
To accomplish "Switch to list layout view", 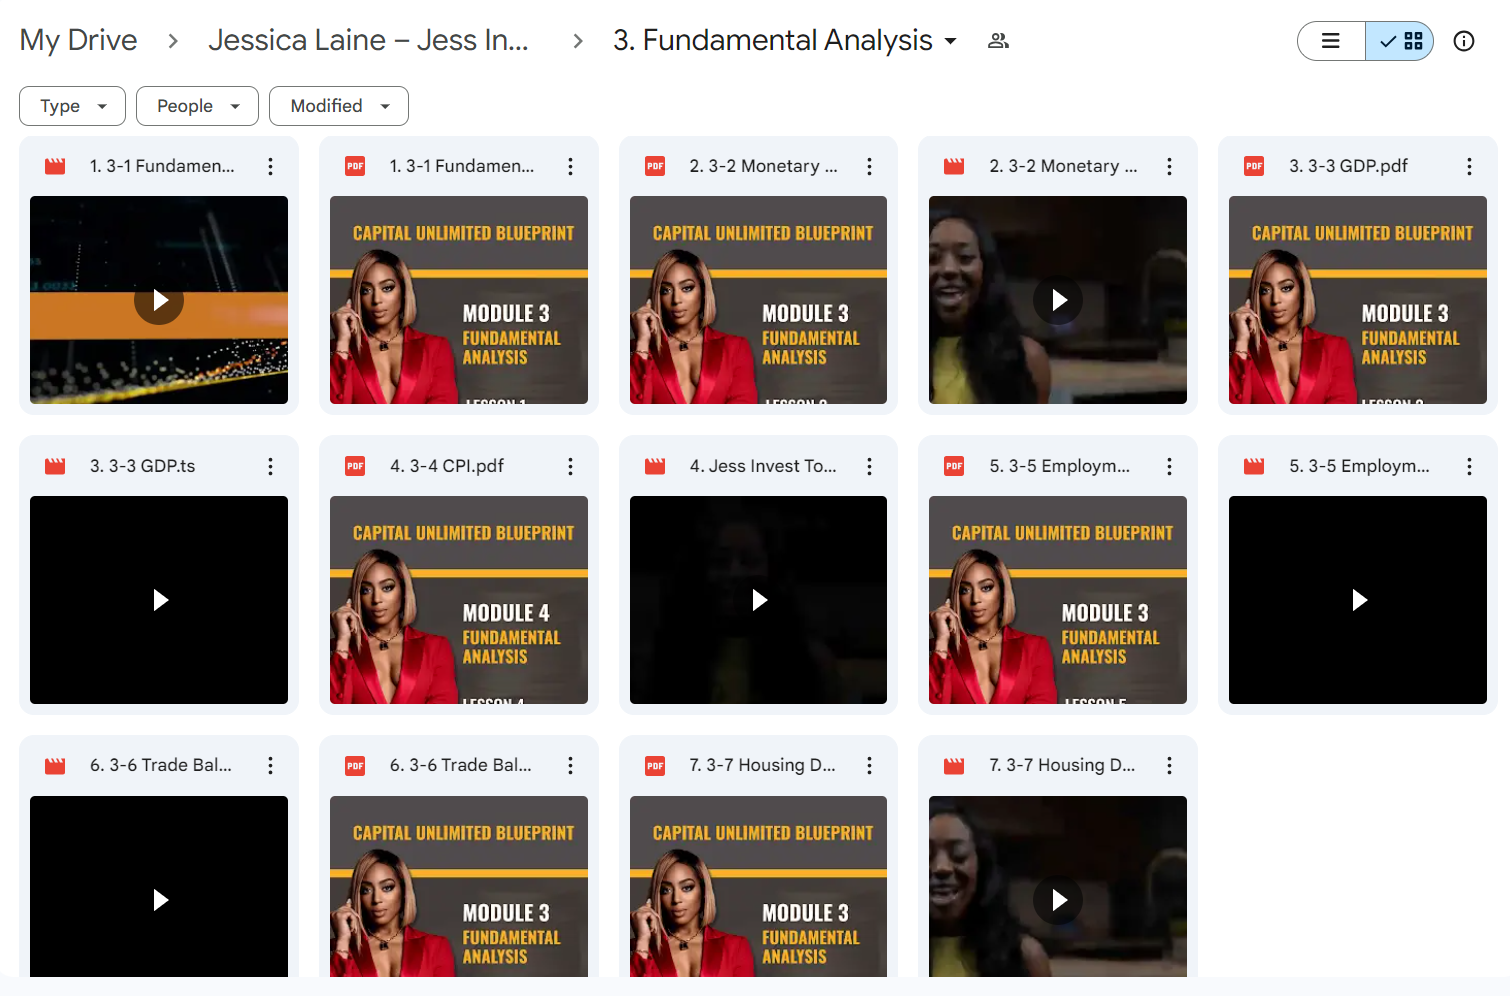I will pos(1331,41).
